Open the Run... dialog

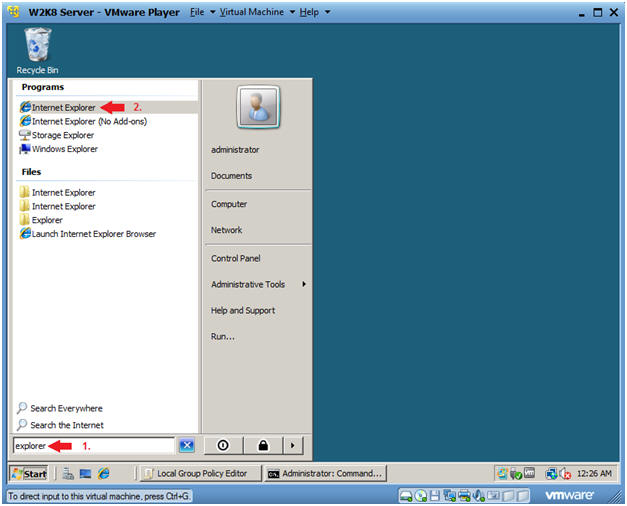(x=223, y=336)
